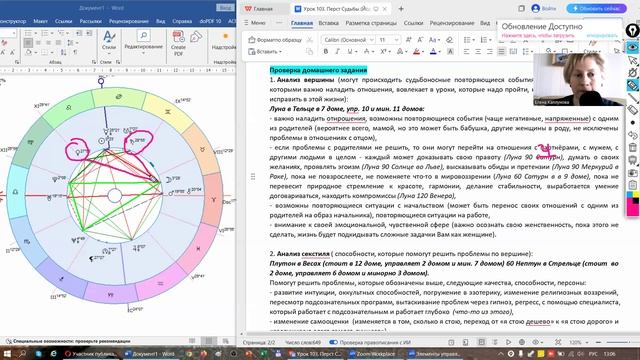Open the Главная tab in WPS ribbon

click(x=302, y=23)
